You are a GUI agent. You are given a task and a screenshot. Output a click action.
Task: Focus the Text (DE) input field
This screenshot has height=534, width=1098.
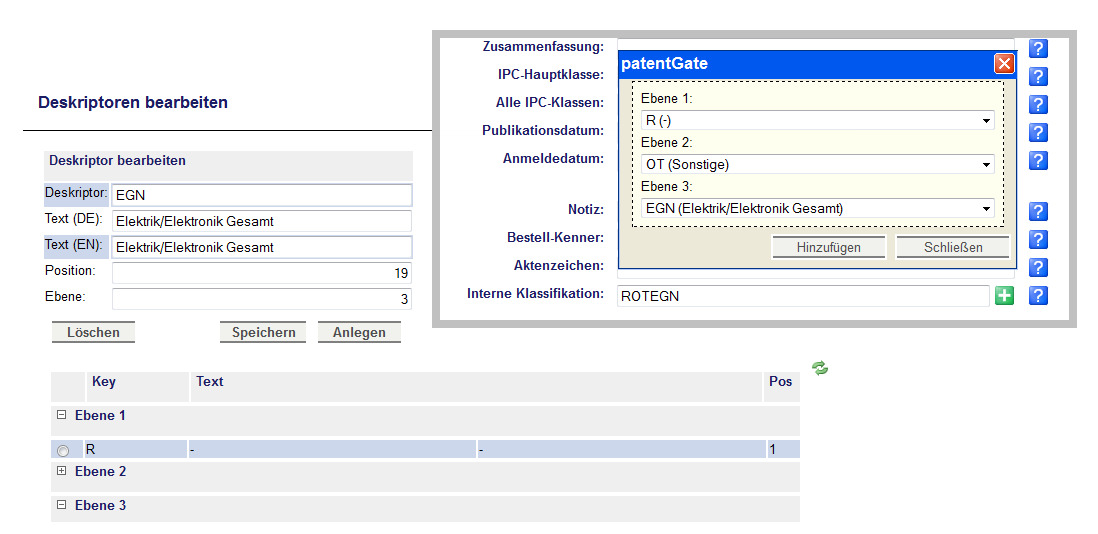click(262, 221)
